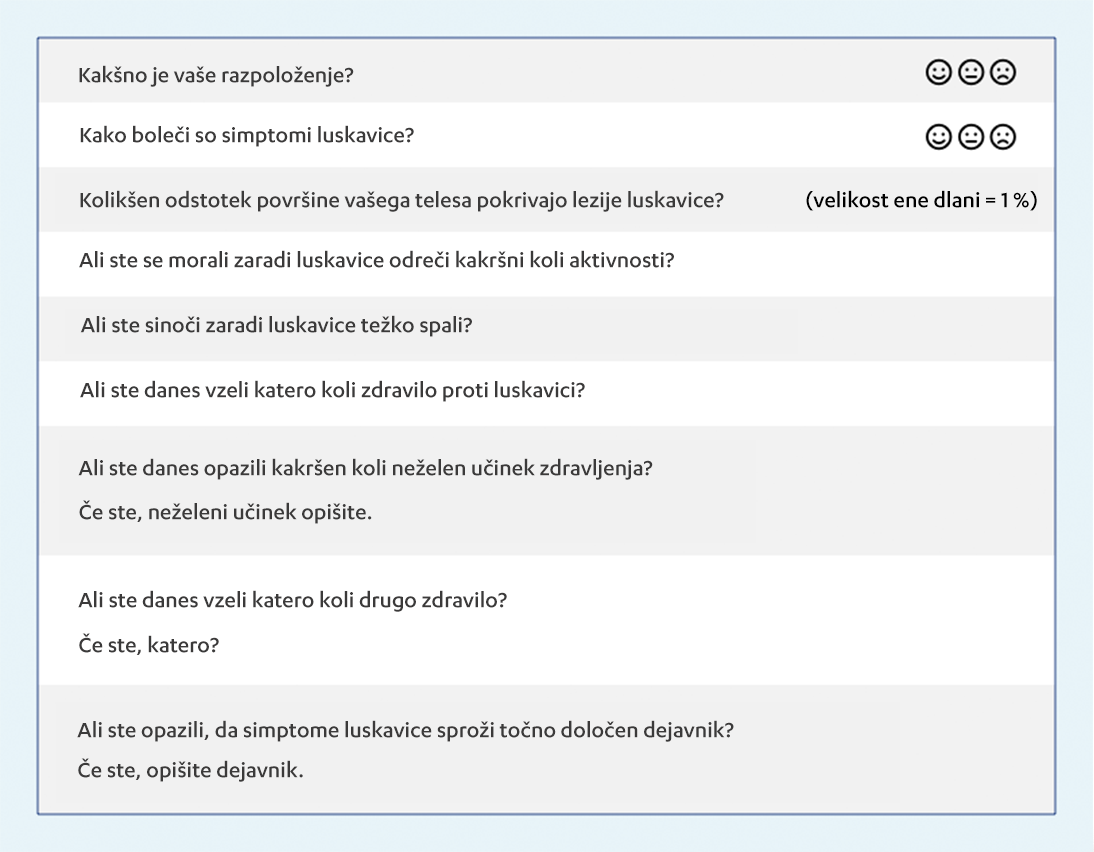1094x852 pixels.
Task: Click empty answer area beside side-effect question
Action: (x=850, y=490)
